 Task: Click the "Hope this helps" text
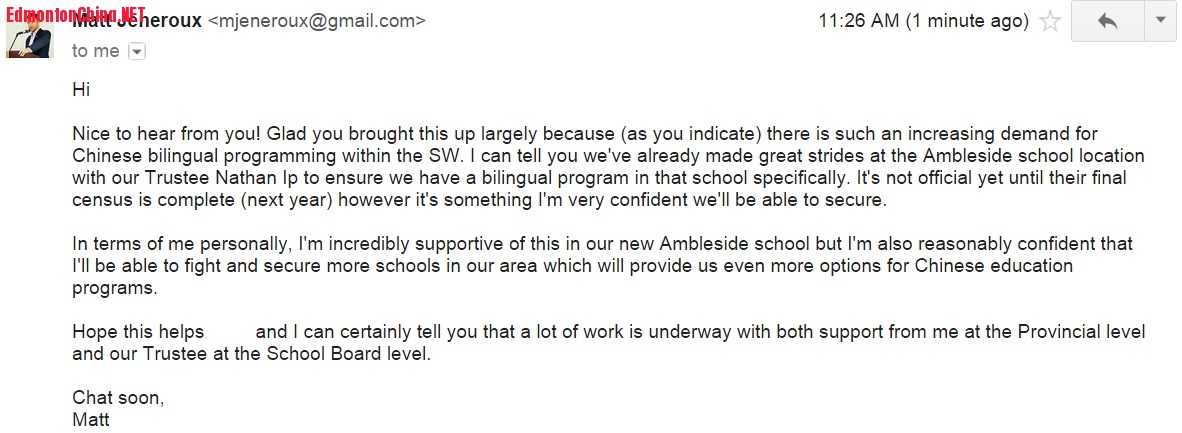(138, 332)
